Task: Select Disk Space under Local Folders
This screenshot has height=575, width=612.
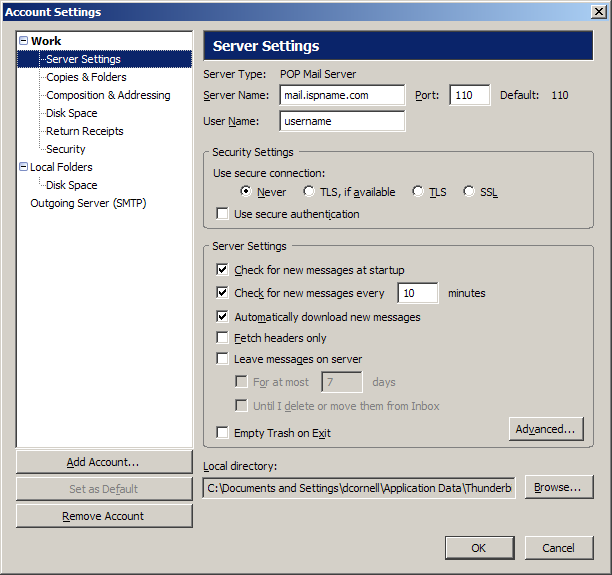Action: coord(72,185)
